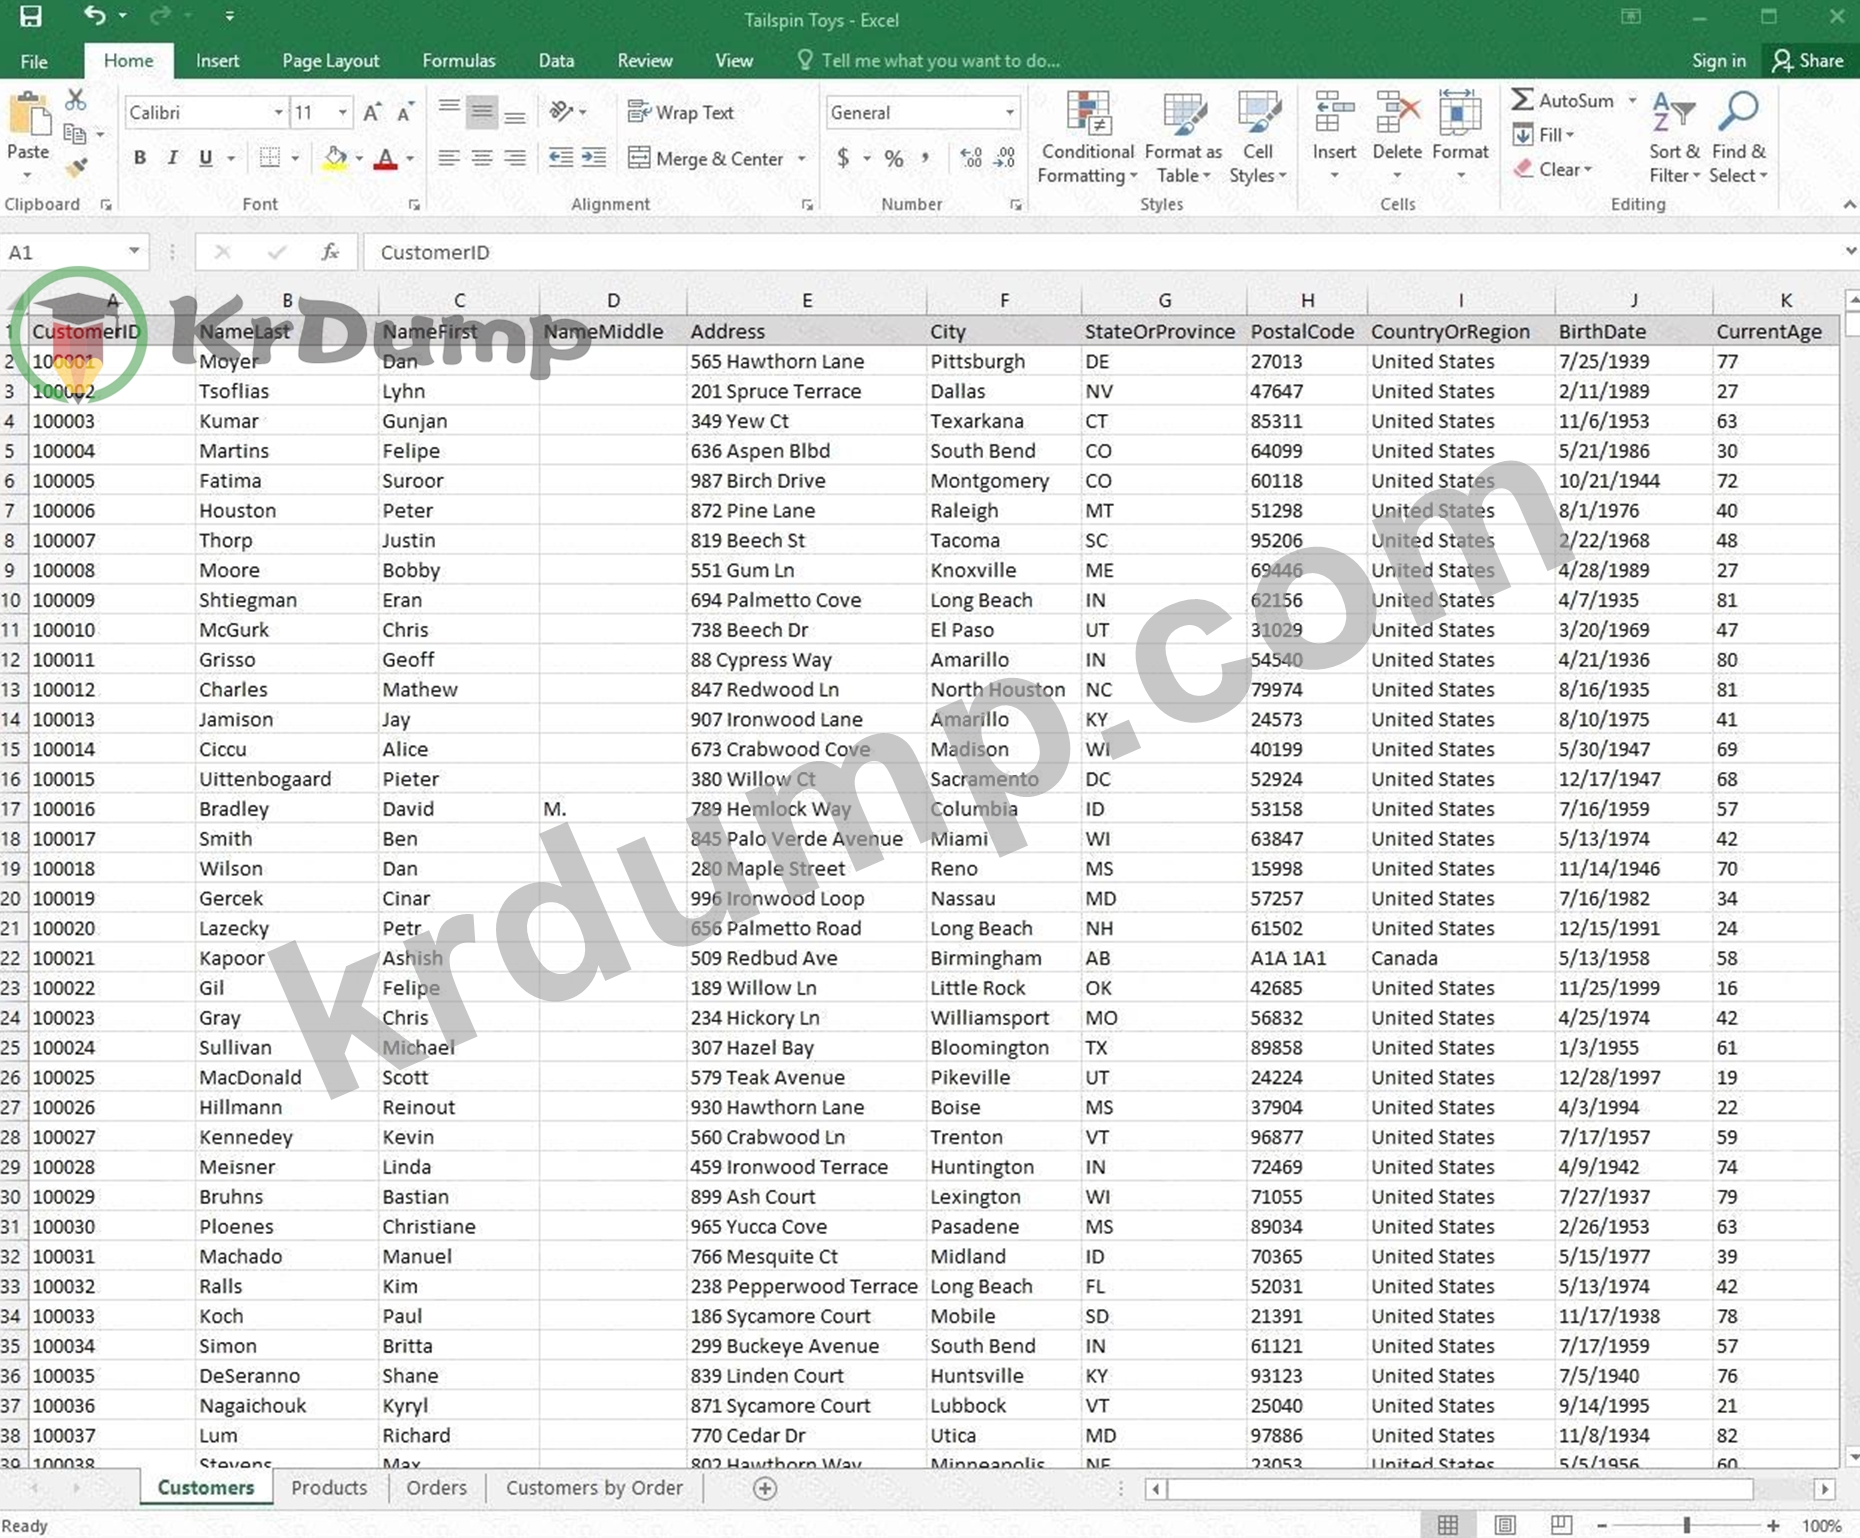
Task: Apply Percent Style format
Action: click(894, 158)
